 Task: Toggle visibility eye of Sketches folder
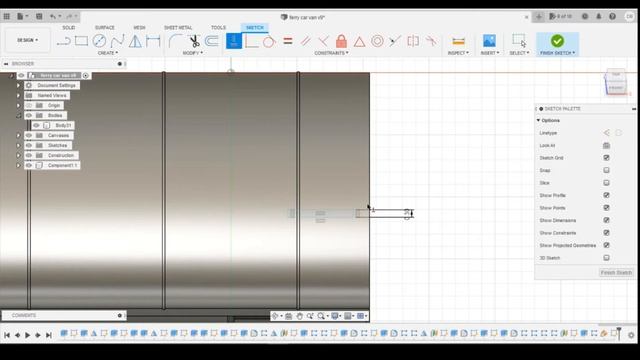pyautogui.click(x=29, y=145)
